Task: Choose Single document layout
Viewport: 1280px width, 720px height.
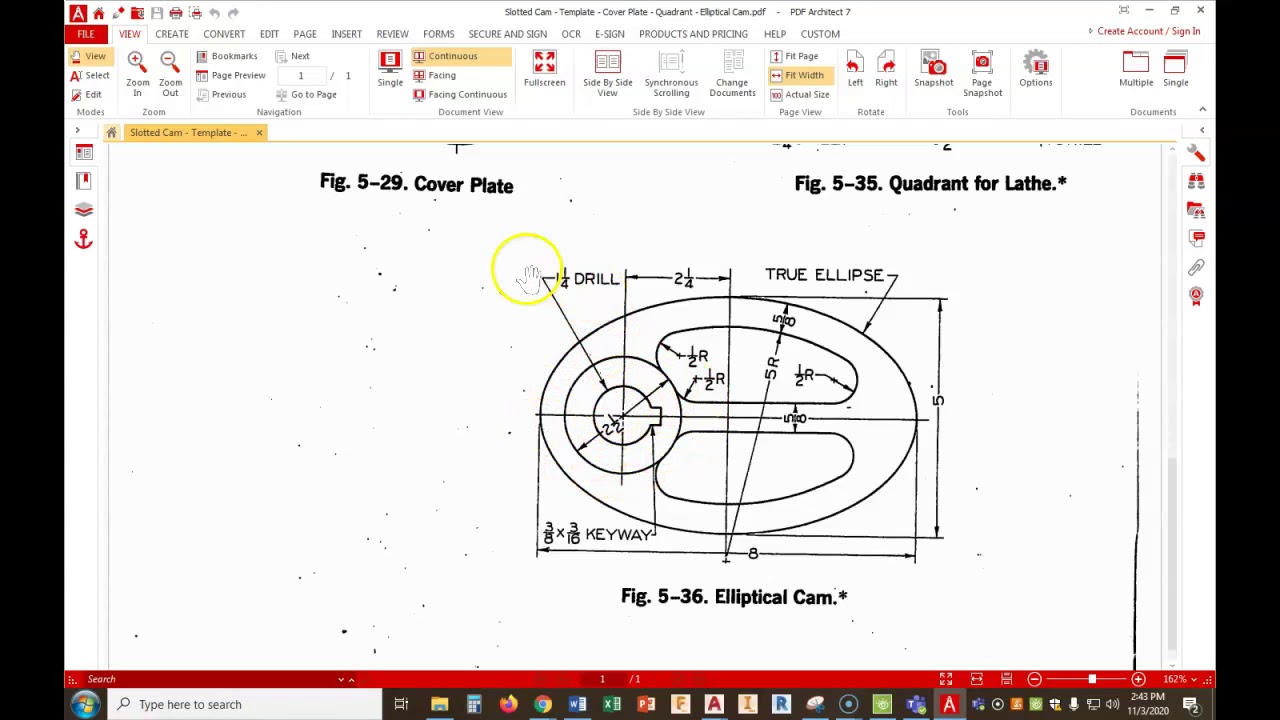Action: coord(1175,68)
